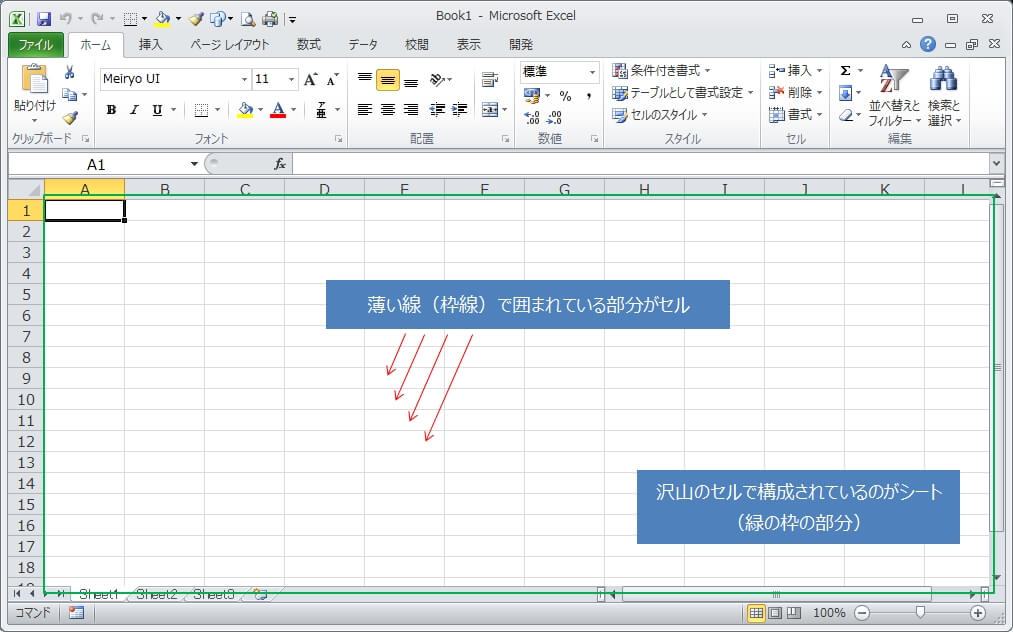Click the 挿入 insert cells button
The image size is (1013, 632).
click(x=795, y=70)
